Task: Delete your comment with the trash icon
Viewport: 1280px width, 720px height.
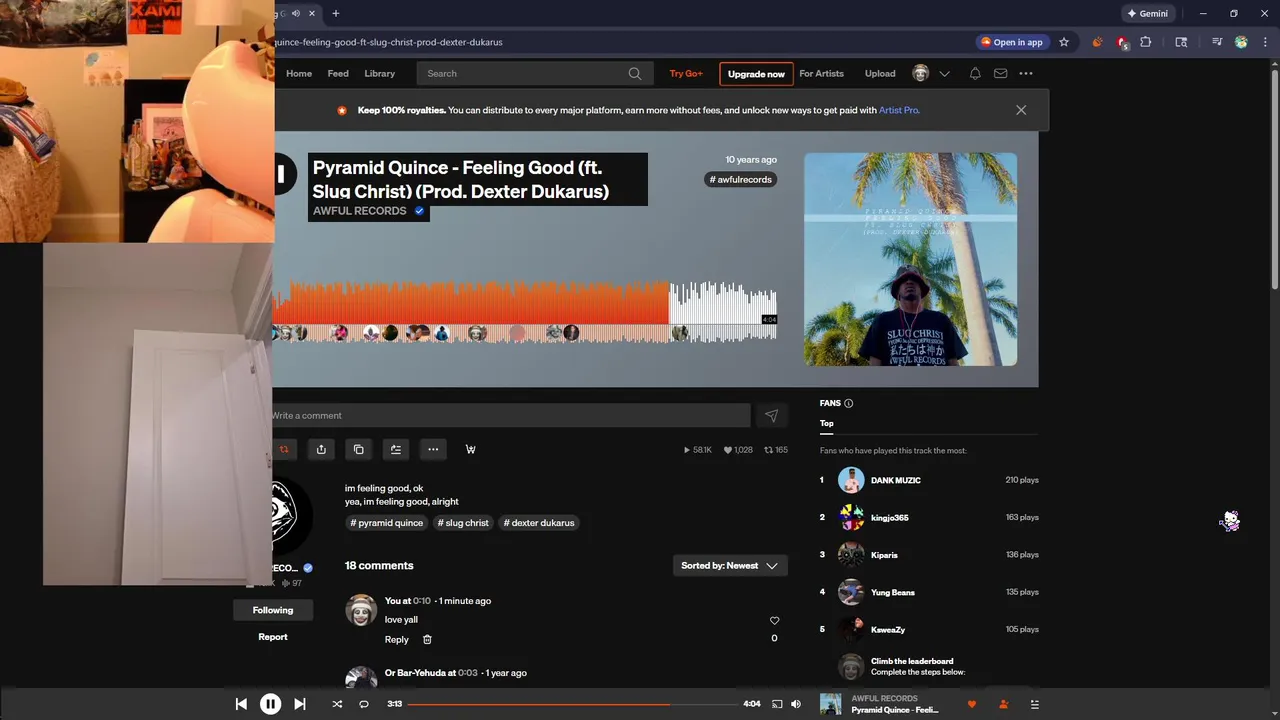Action: (x=427, y=640)
